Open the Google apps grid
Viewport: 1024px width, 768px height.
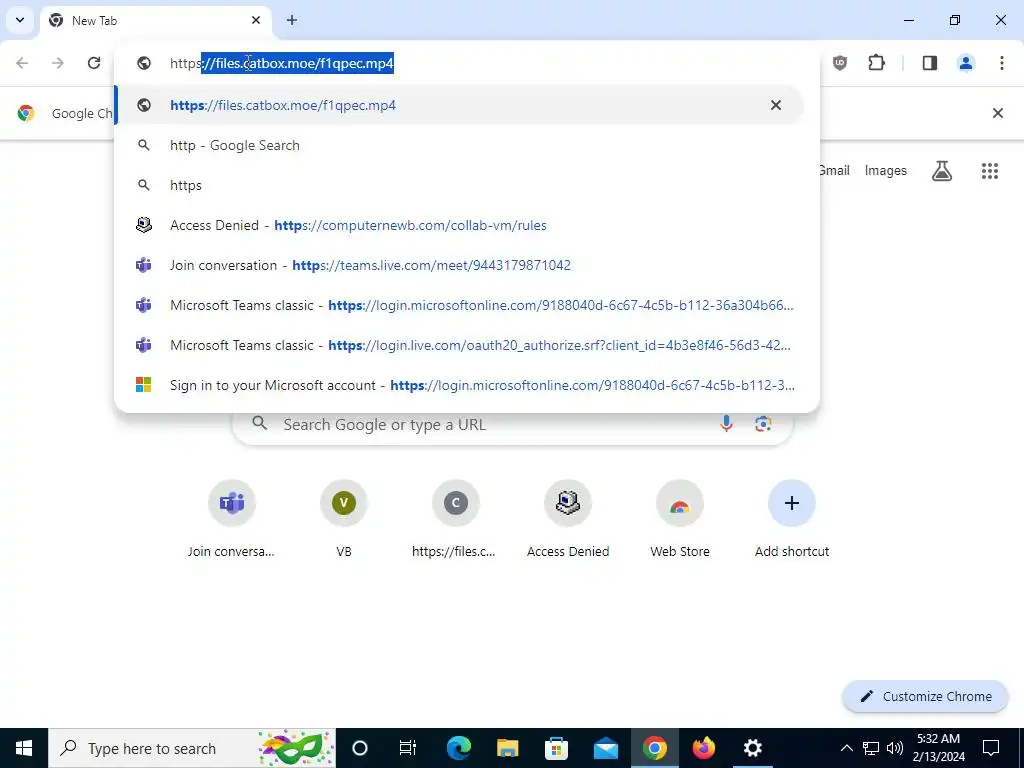point(990,170)
